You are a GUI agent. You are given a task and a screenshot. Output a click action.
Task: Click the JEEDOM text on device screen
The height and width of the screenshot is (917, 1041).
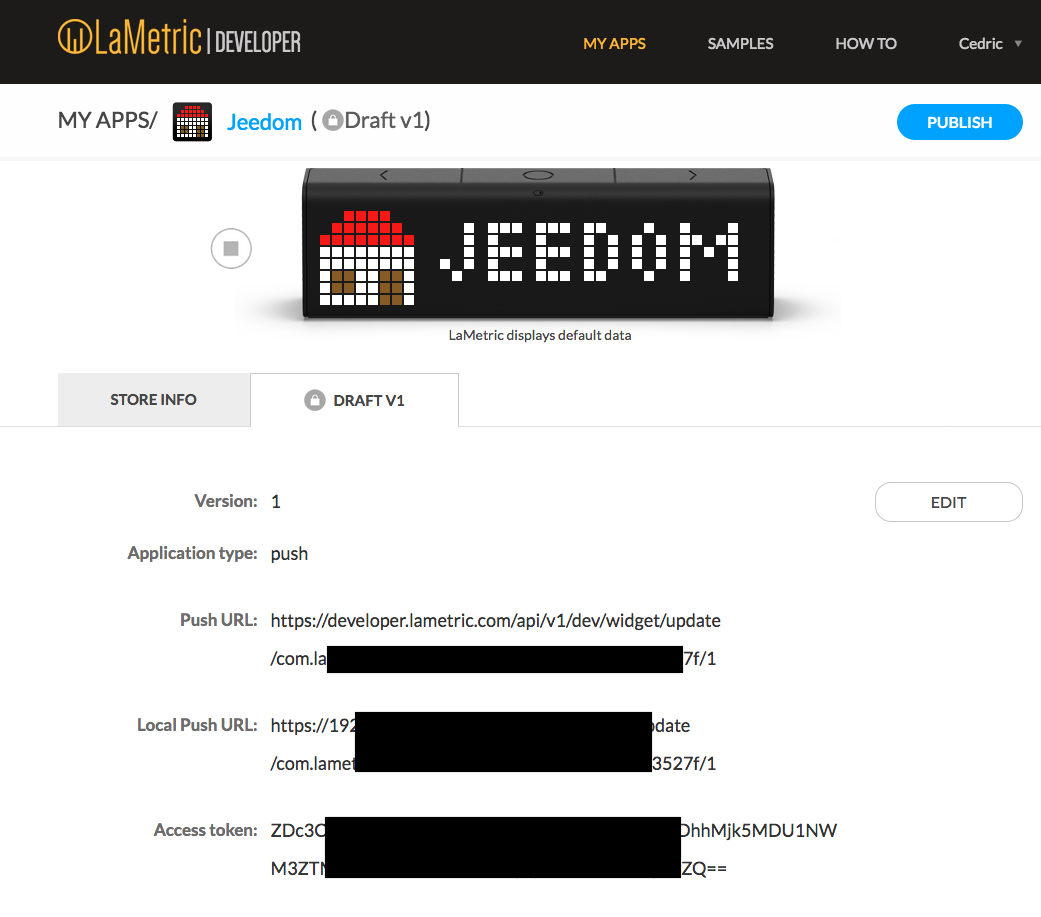tap(590, 252)
